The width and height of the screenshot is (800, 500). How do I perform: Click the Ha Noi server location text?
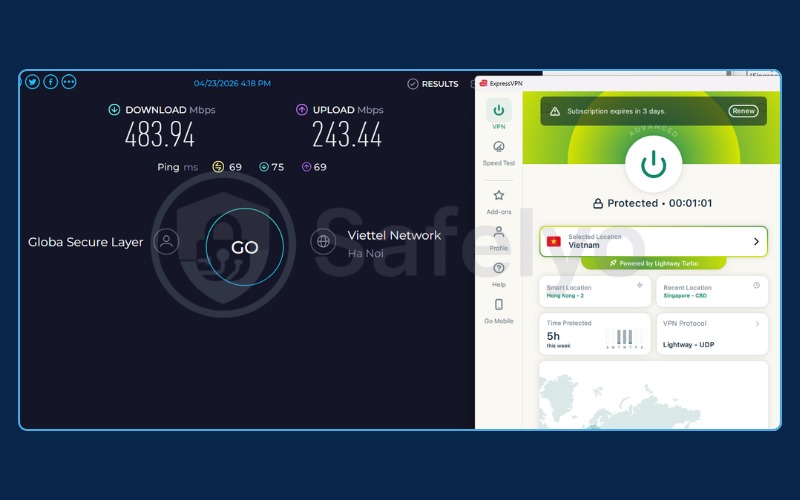pyautogui.click(x=365, y=253)
